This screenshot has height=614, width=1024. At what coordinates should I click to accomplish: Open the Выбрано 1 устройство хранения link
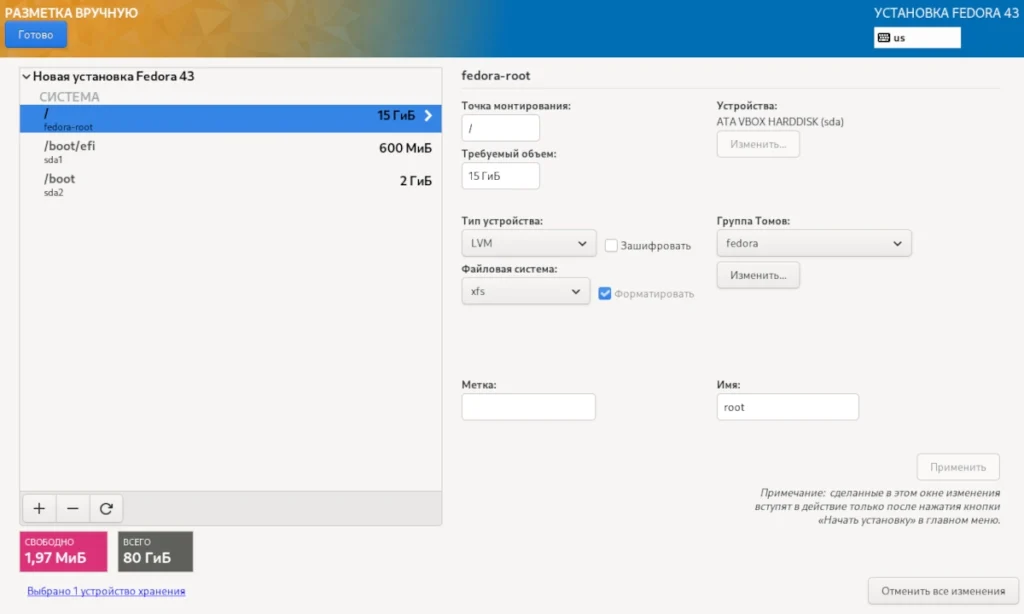pos(106,590)
